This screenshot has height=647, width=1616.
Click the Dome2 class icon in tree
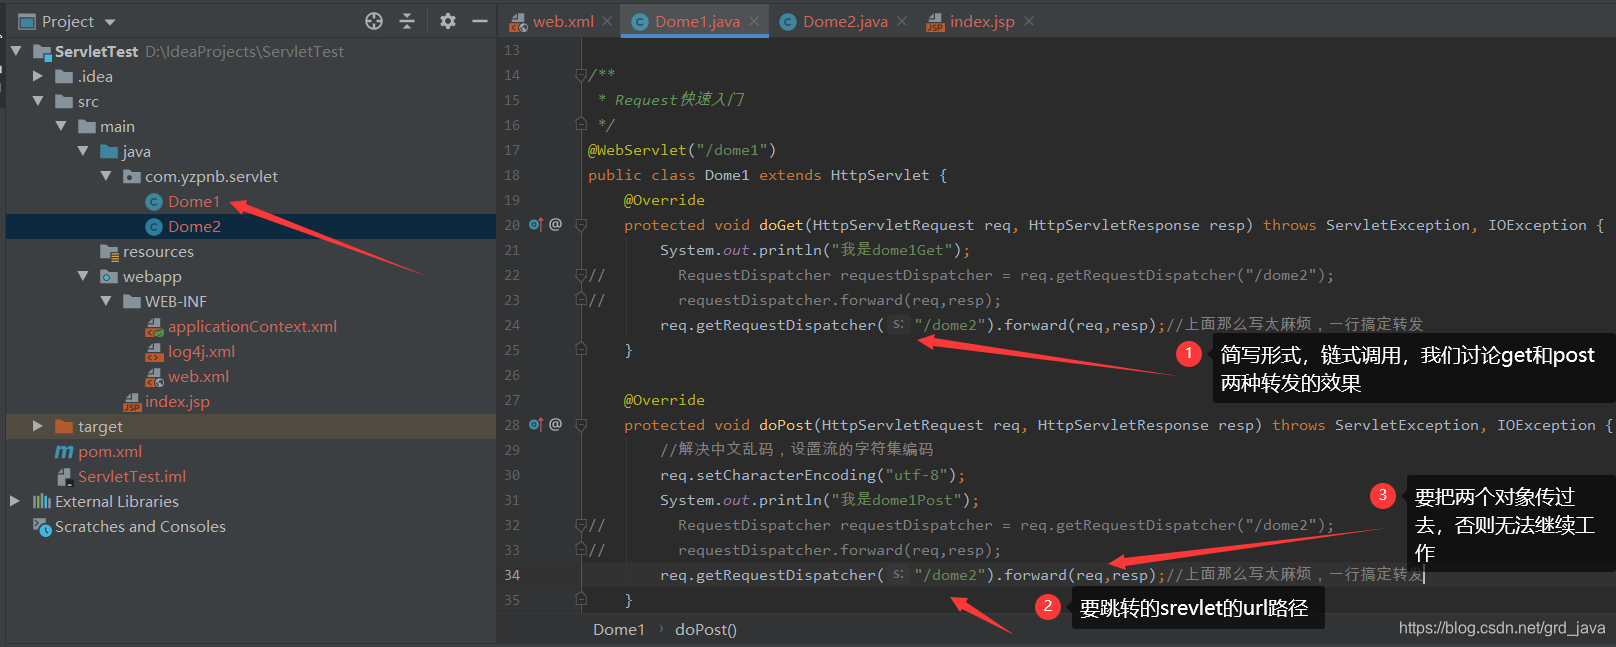click(x=154, y=226)
